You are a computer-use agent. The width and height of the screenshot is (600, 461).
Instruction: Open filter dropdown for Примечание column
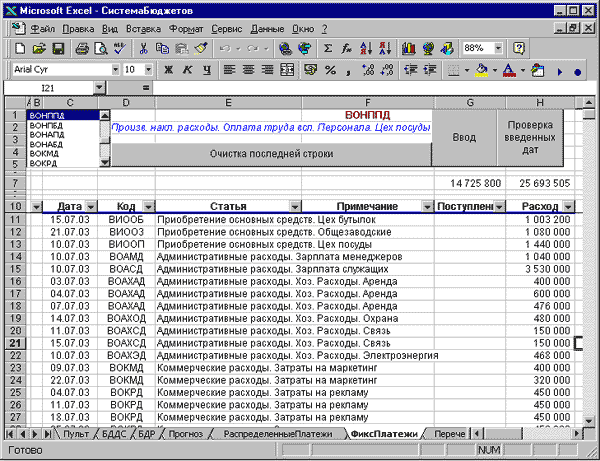tap(427, 207)
